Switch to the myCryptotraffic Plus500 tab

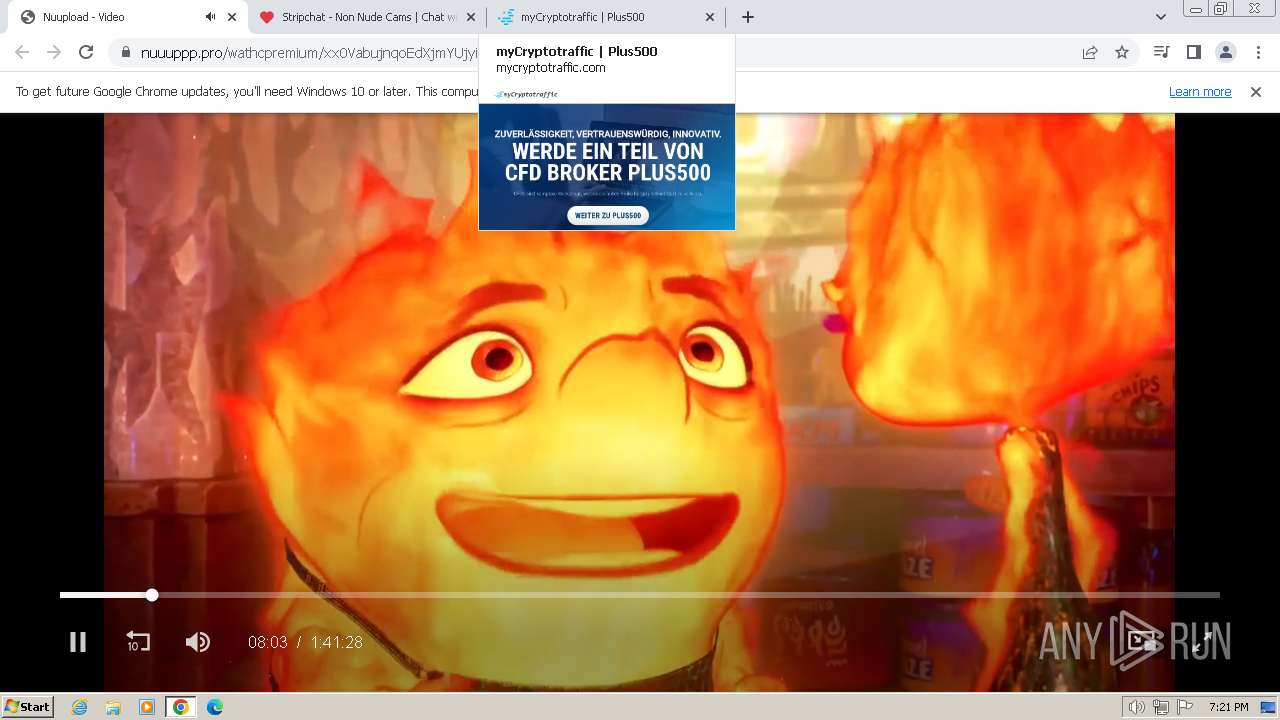point(606,17)
